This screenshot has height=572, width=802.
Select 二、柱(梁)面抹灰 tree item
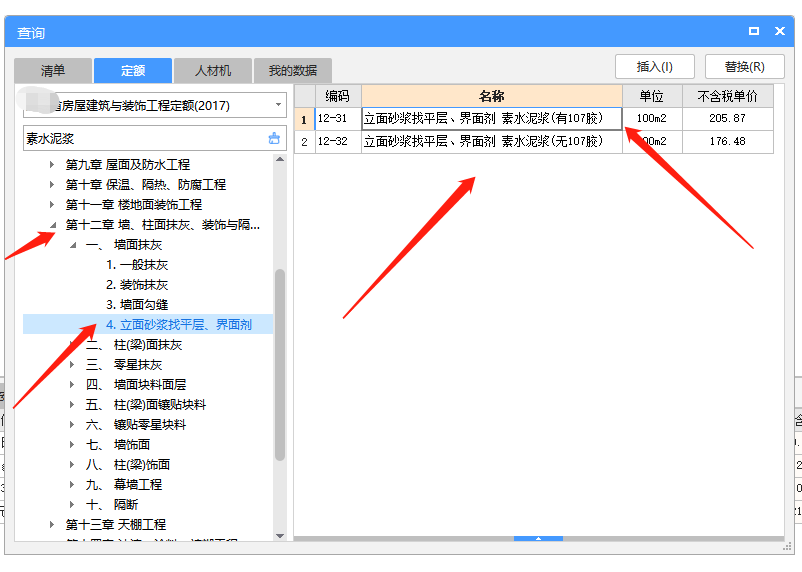pos(134,345)
